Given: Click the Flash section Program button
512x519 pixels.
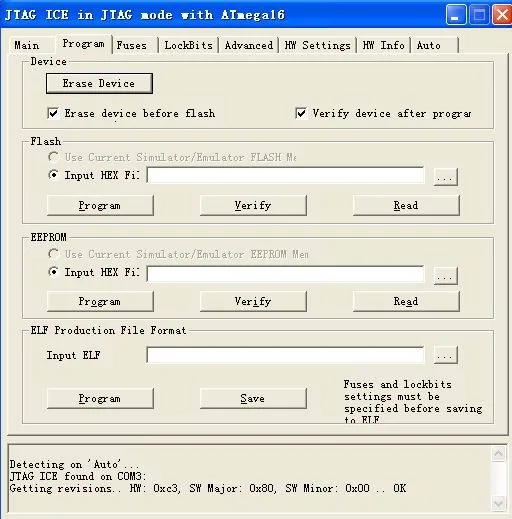Looking at the screenshot, I should coord(100,206).
